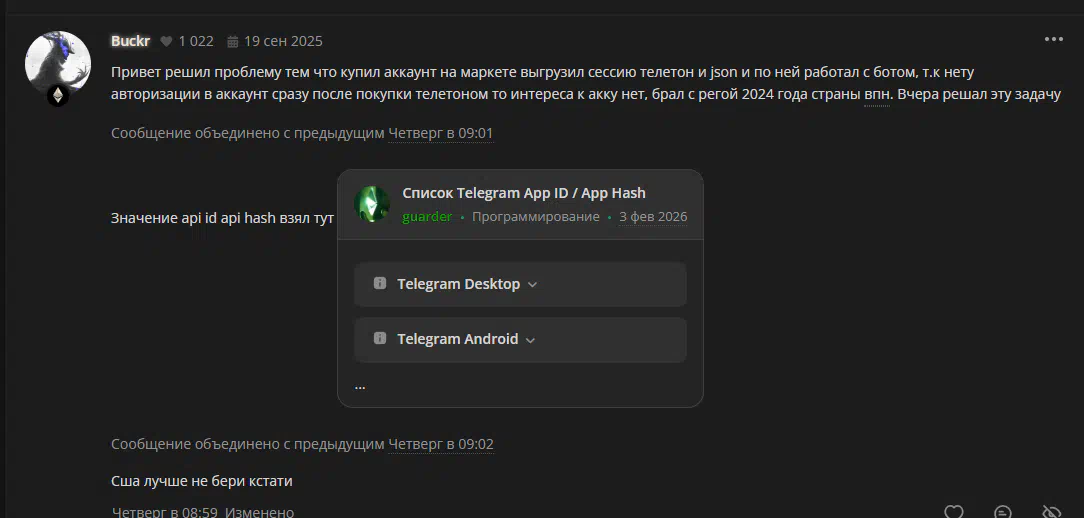Reply using the comment bubble icon

click(x=1003, y=512)
